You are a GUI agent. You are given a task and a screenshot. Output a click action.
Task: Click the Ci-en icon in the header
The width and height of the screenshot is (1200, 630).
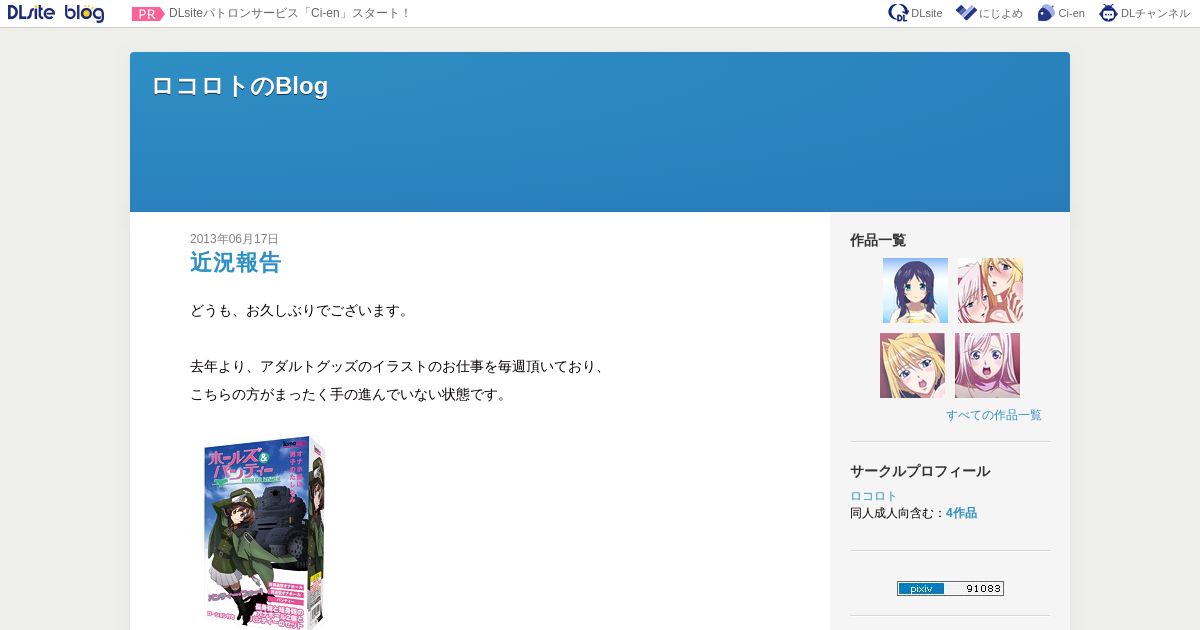(x=1046, y=13)
